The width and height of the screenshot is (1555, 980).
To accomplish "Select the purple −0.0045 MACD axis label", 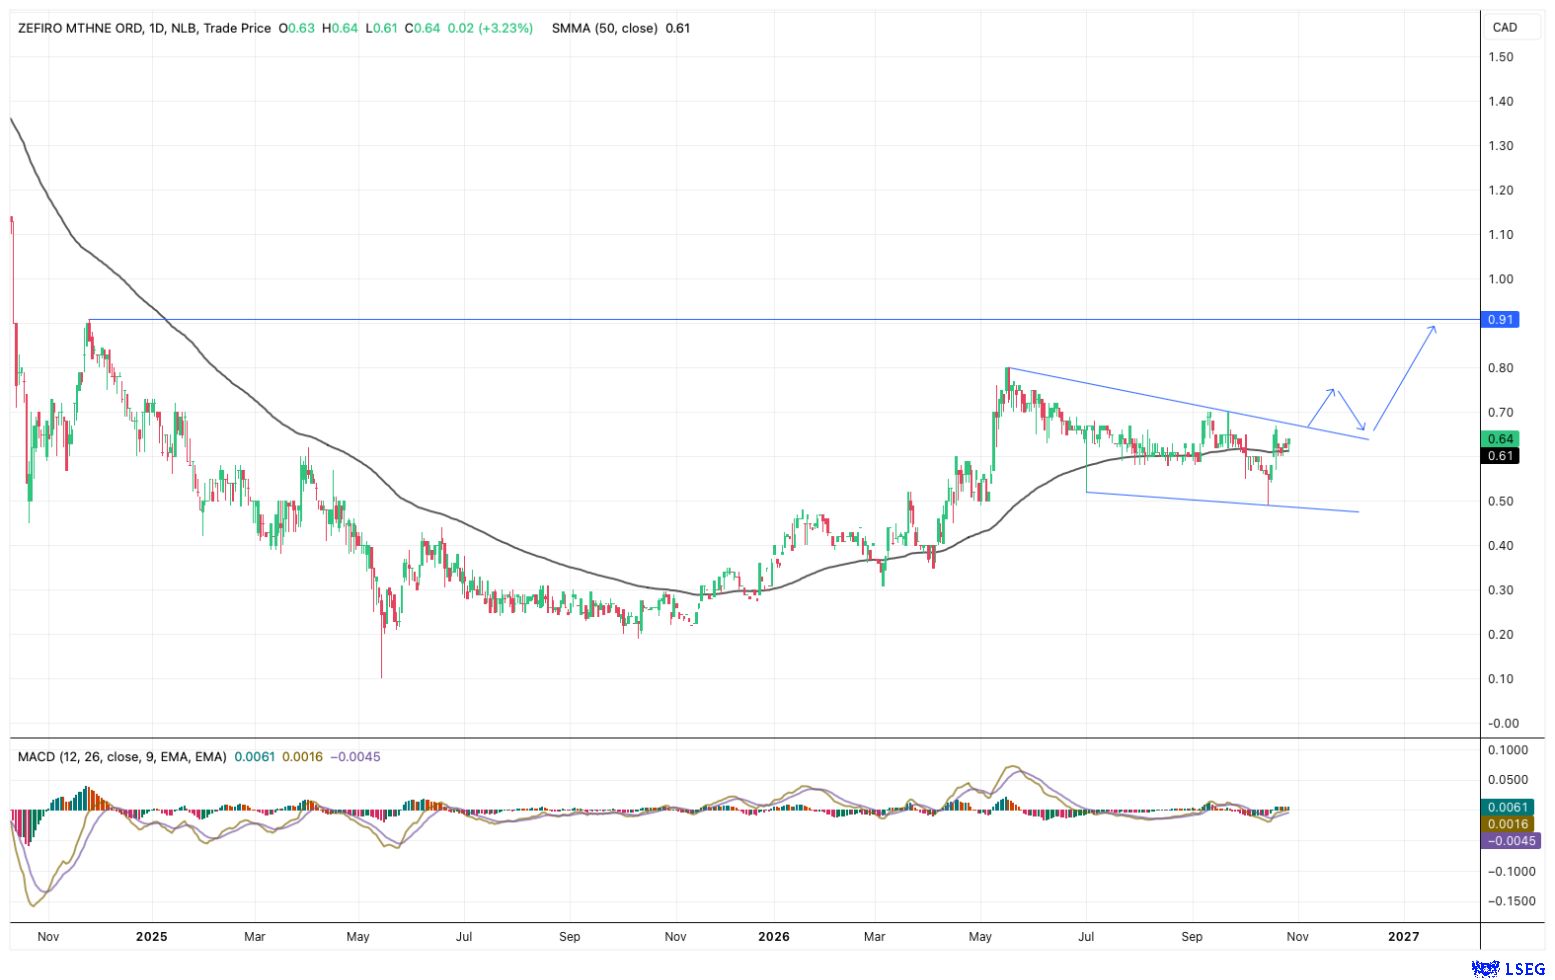I will 1510,841.
